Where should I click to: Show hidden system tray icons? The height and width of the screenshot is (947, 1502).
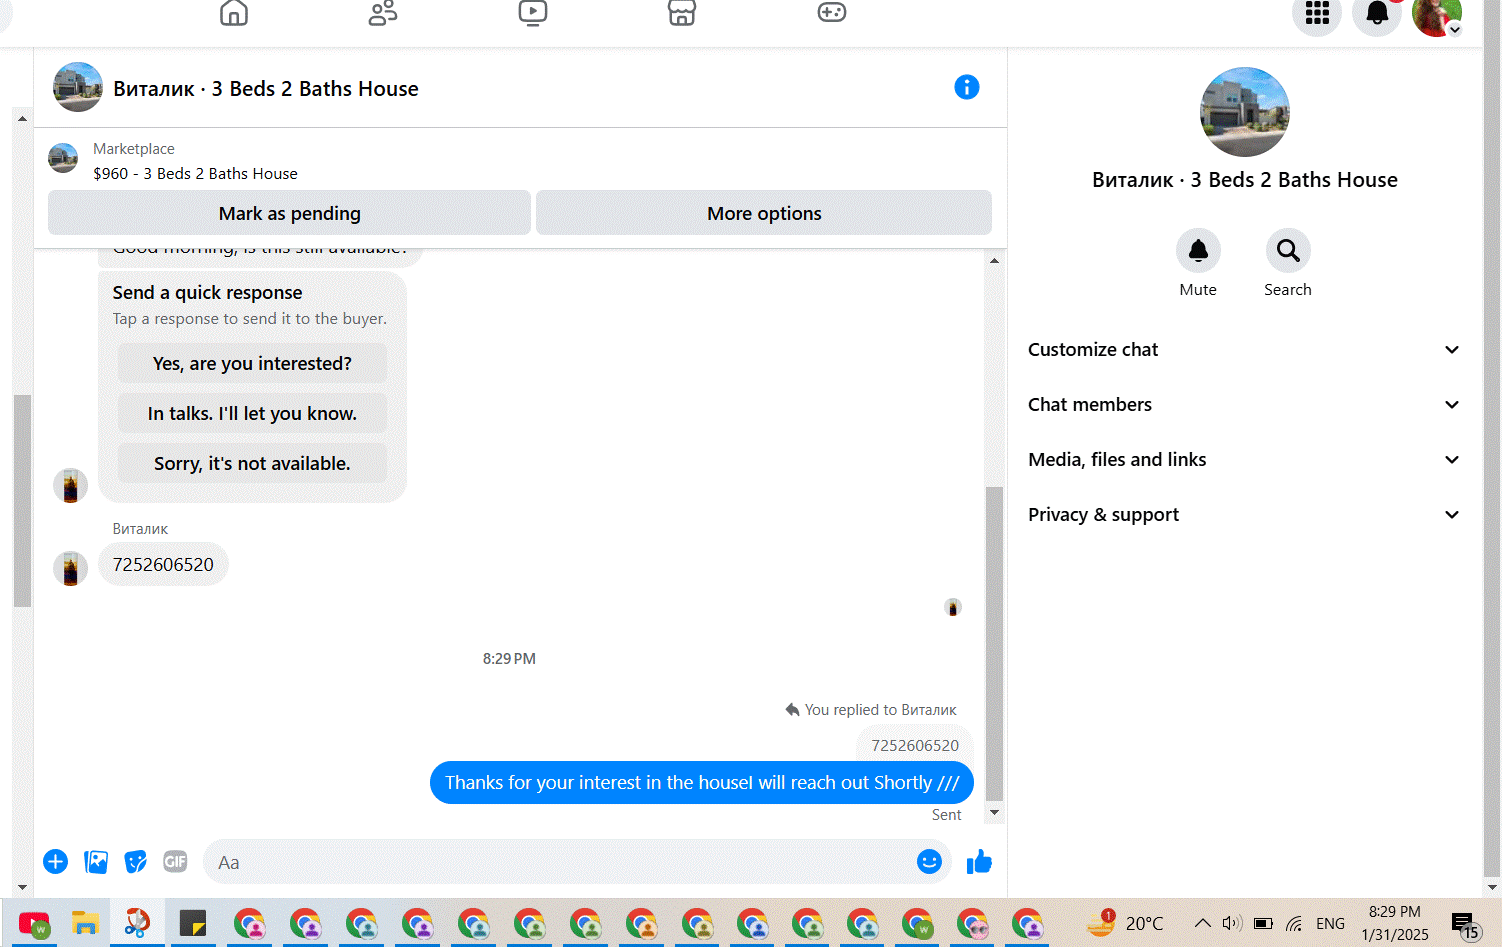coord(1203,923)
